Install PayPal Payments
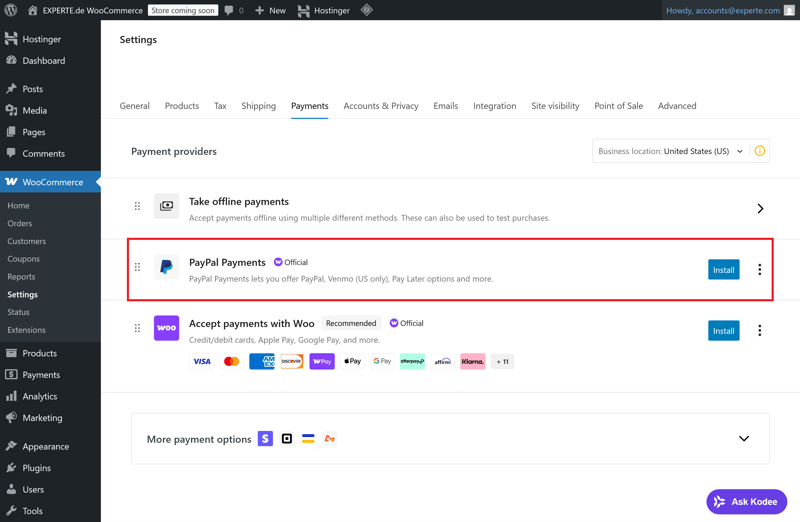This screenshot has width=800, height=522. (x=723, y=270)
